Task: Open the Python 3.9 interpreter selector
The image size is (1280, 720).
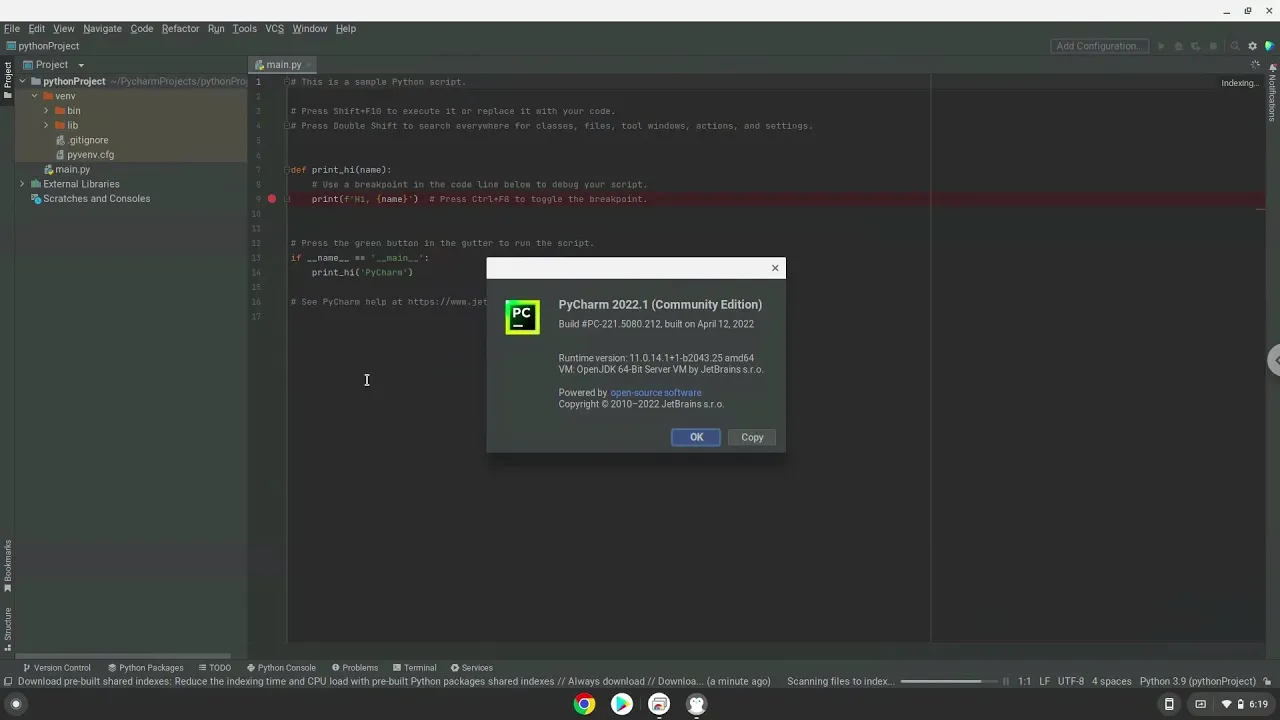Action: 1197,682
